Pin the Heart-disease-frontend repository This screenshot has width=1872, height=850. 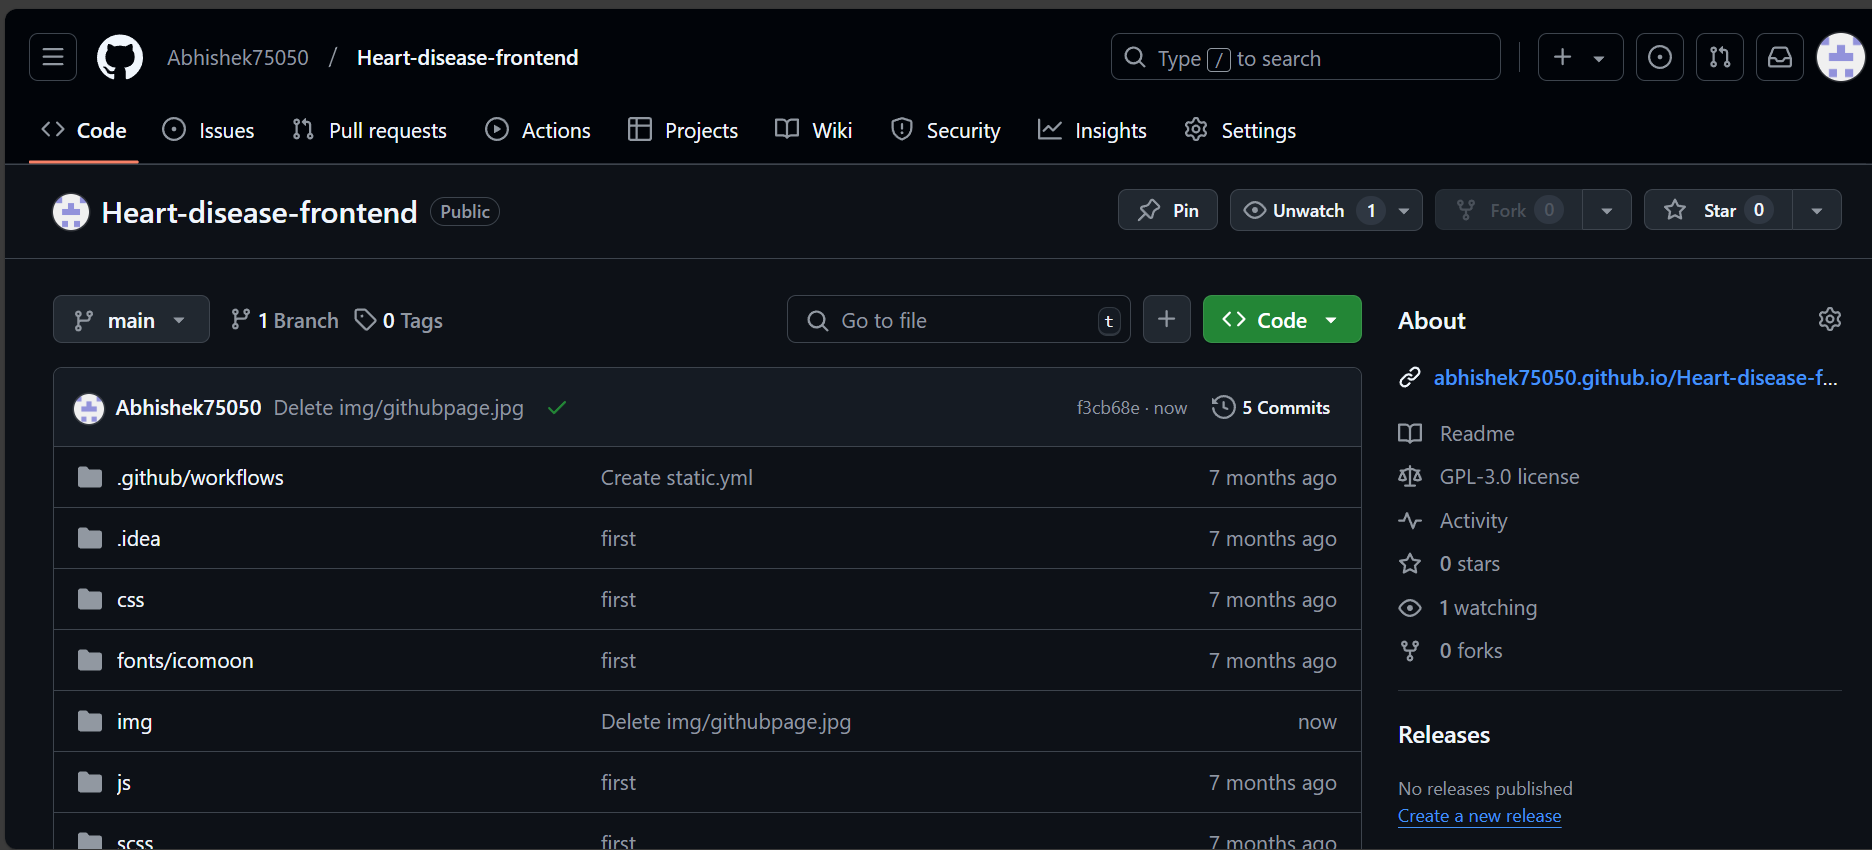[1168, 210]
